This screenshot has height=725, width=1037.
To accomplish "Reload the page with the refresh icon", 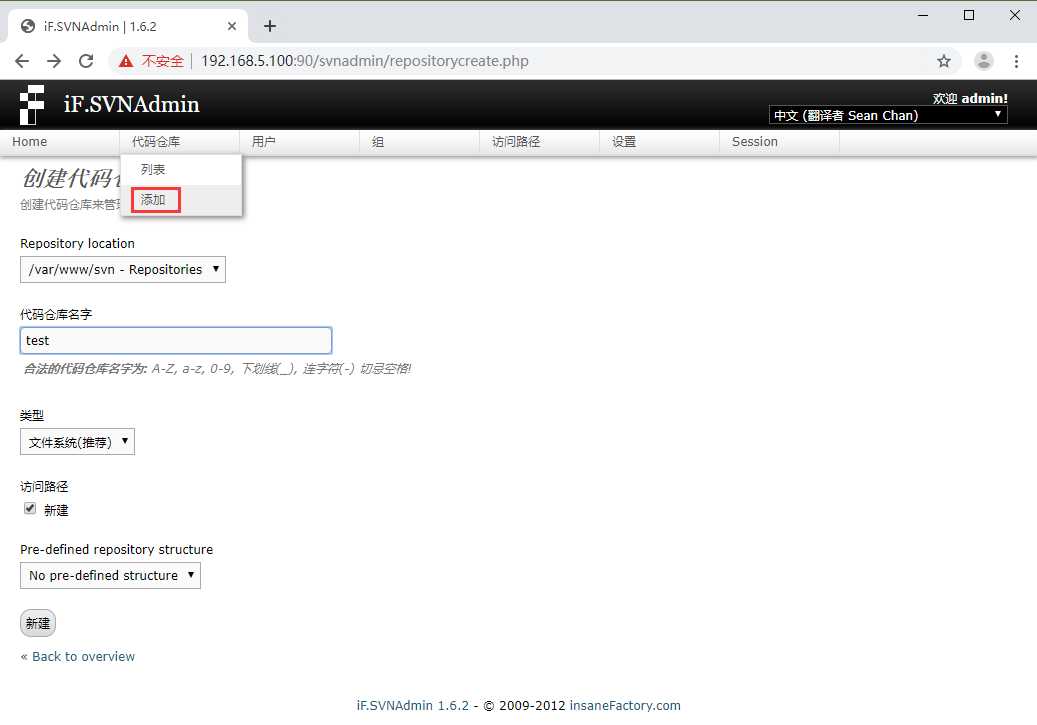I will [x=86, y=61].
